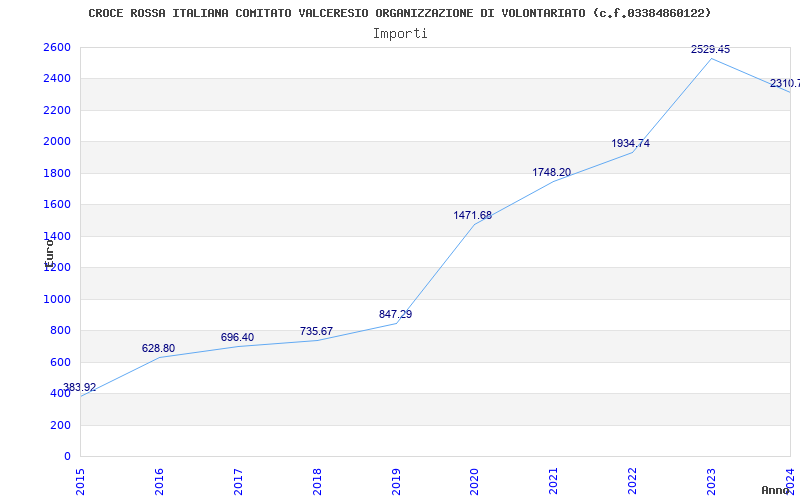Select the 628.80 data label

158,348
